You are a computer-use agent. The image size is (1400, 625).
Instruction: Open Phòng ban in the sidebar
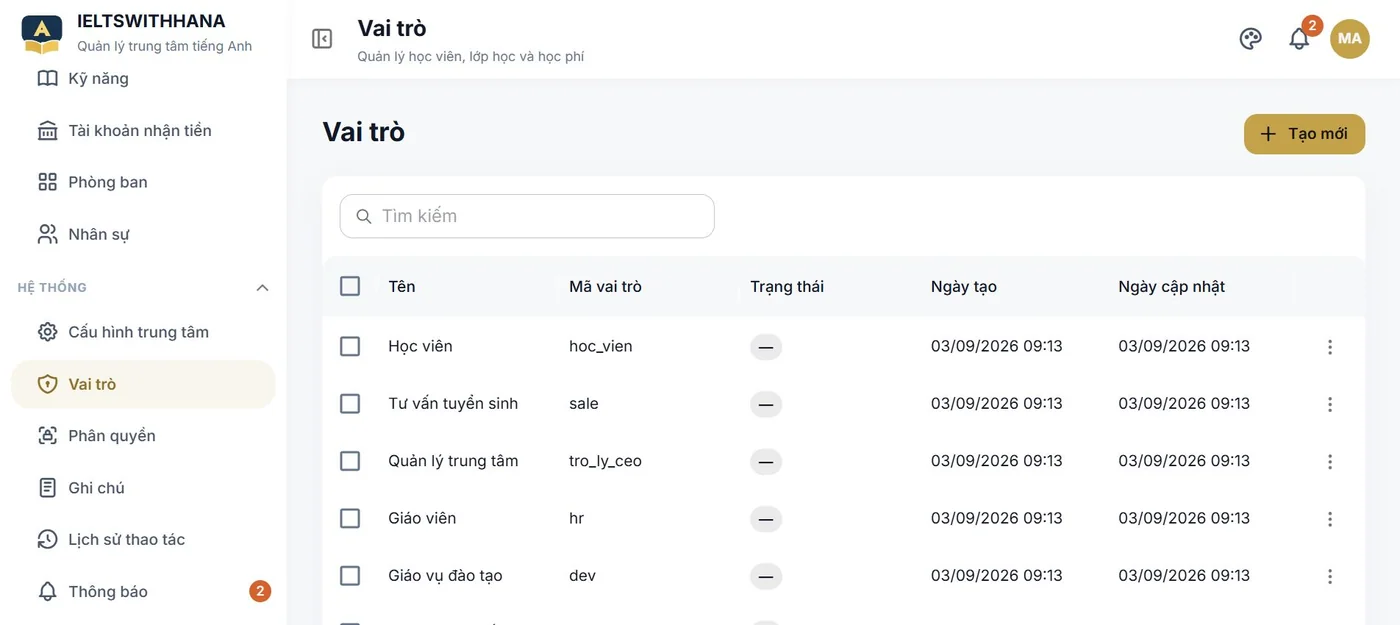(x=143, y=182)
